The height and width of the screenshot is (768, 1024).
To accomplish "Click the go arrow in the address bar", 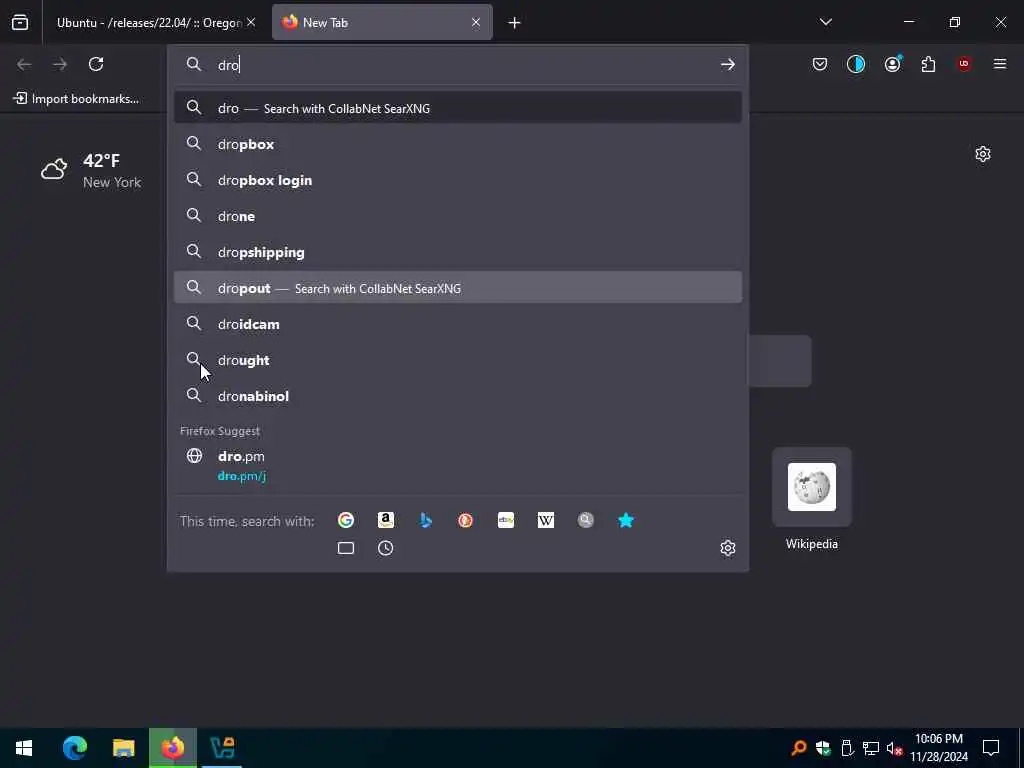I will pos(728,64).
